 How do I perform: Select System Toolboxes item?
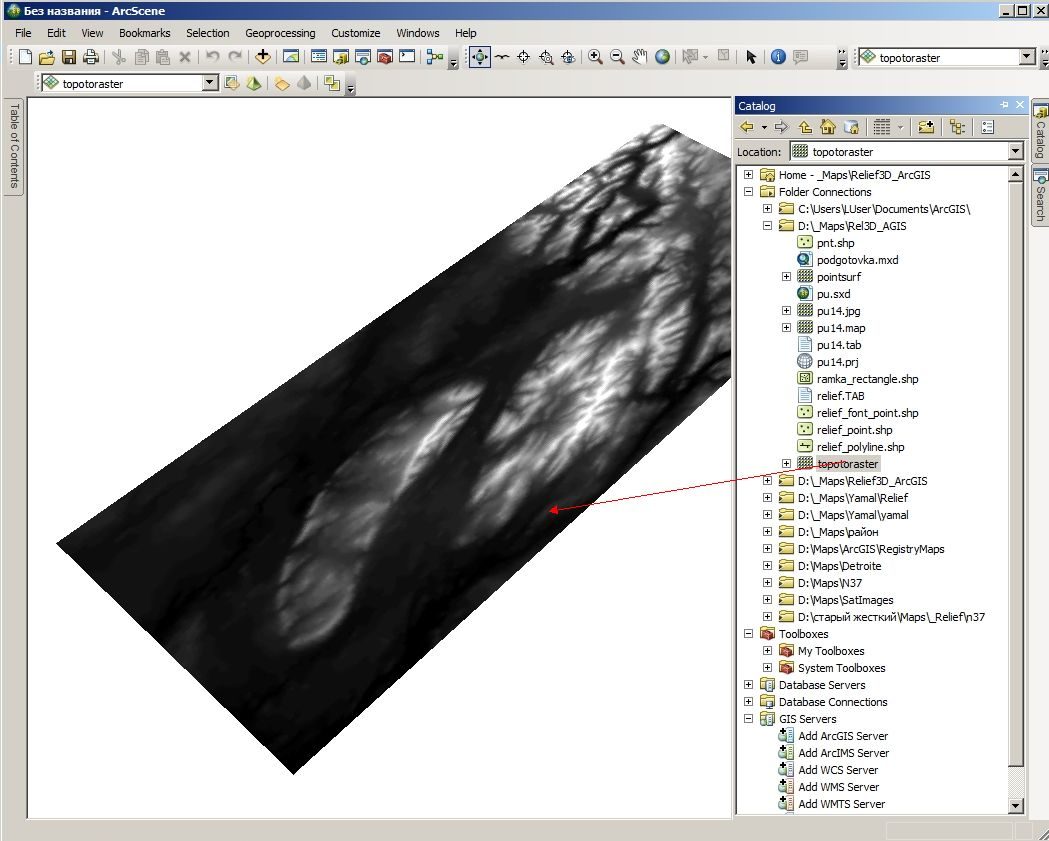841,668
